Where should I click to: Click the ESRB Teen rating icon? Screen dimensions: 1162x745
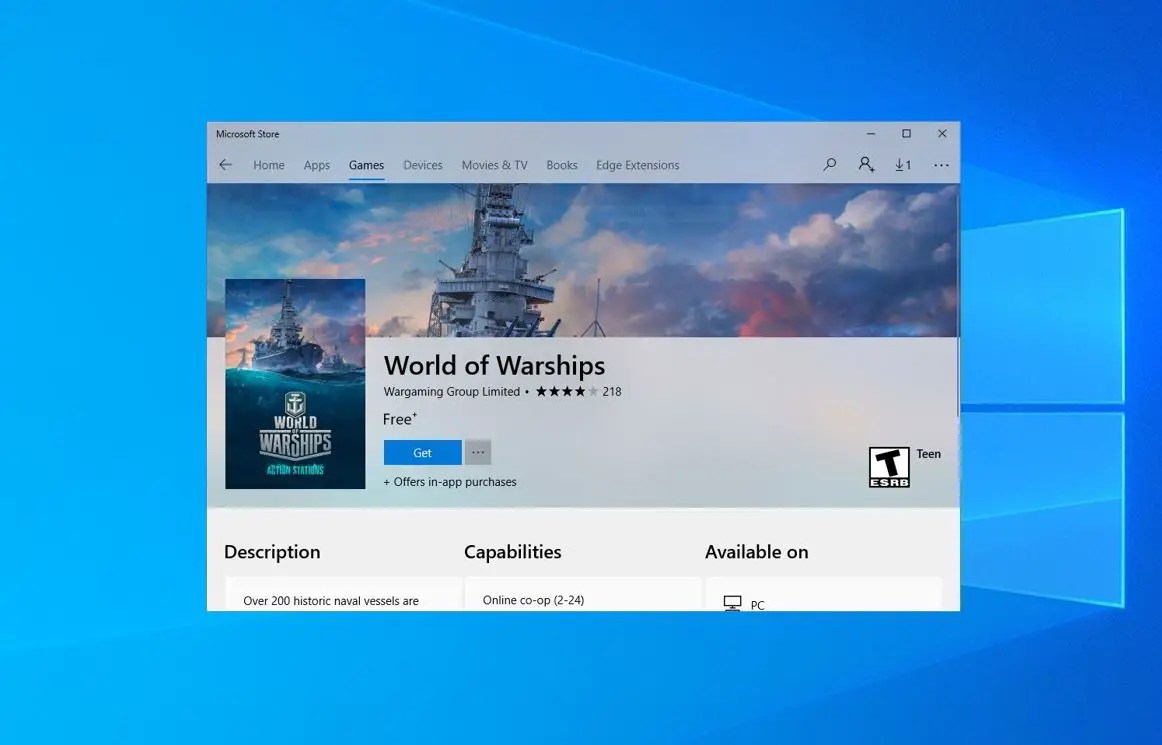889,466
